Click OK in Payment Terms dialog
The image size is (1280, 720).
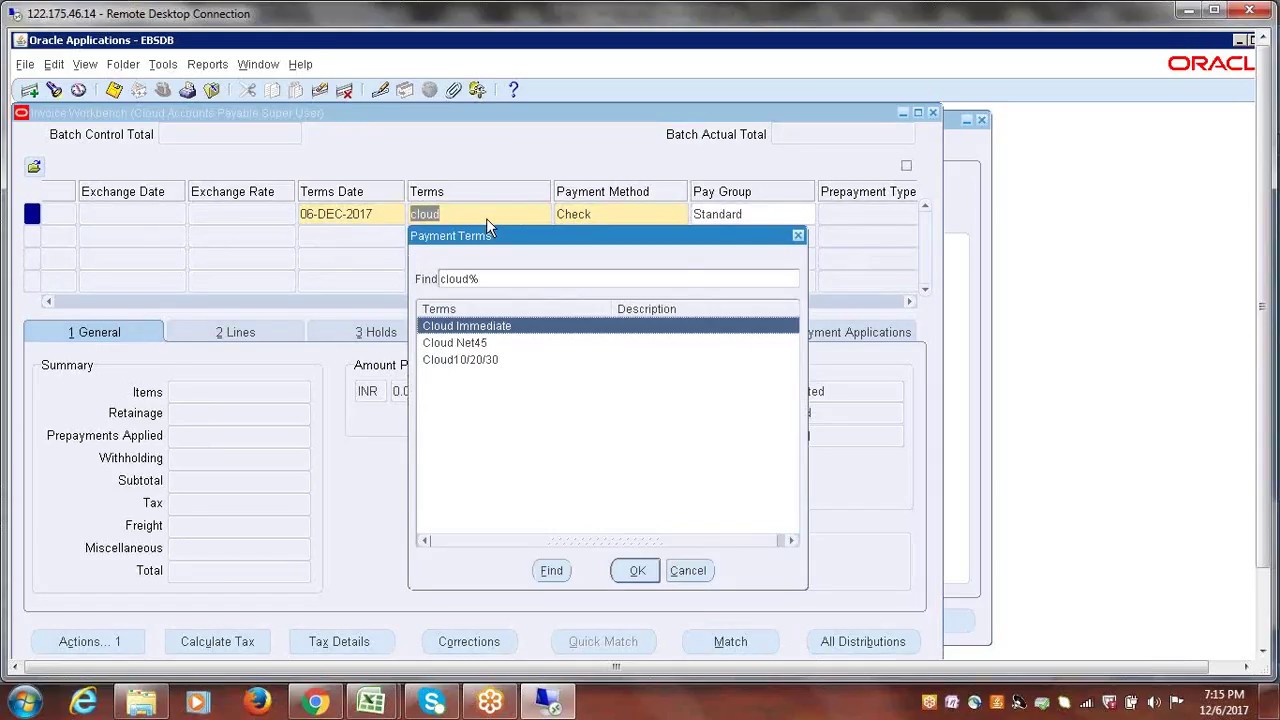pos(637,571)
